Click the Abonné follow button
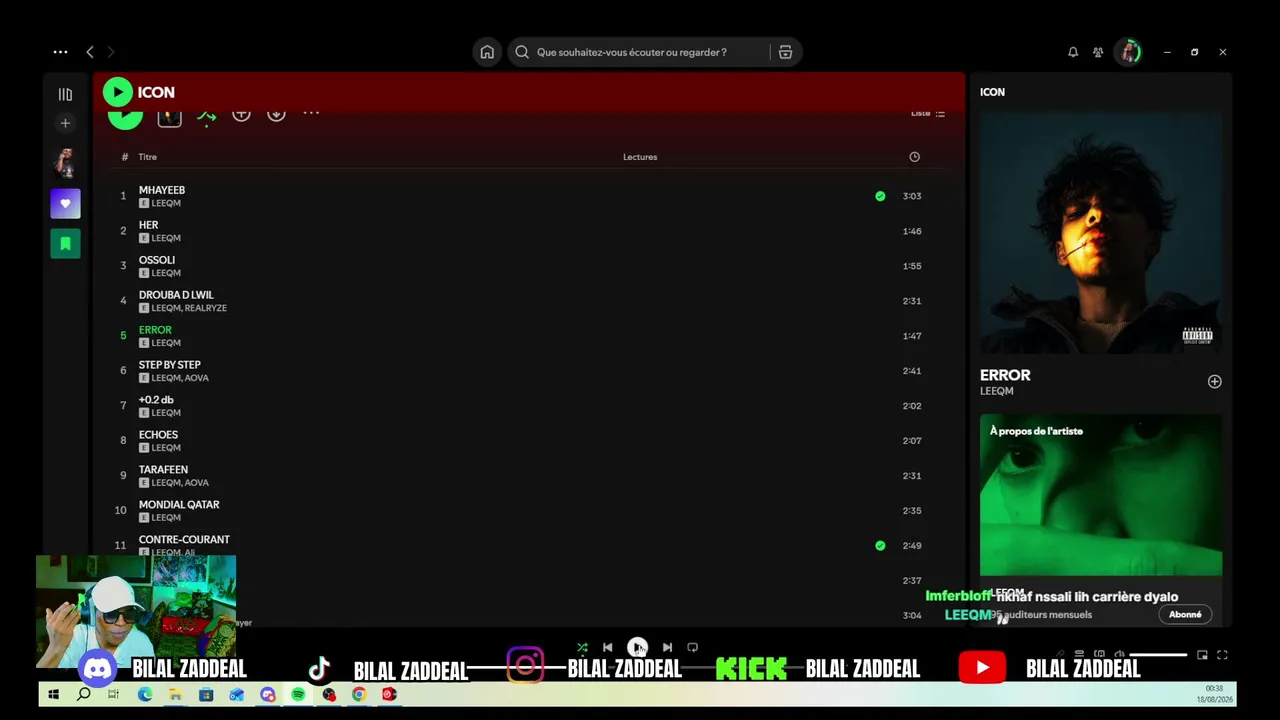Image resolution: width=1280 pixels, height=720 pixels. [1185, 615]
